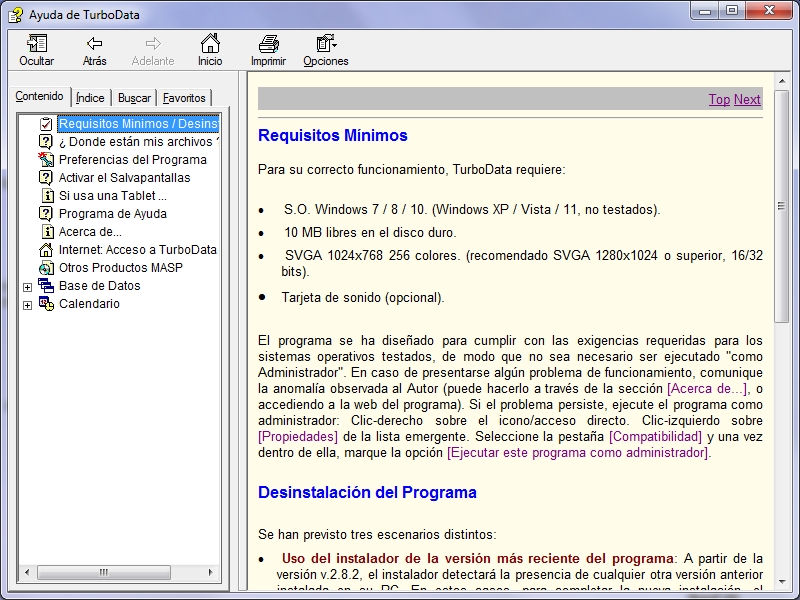Click the content pane vertical scrollbar thumb
This screenshot has width=800, height=600.
coord(781,206)
